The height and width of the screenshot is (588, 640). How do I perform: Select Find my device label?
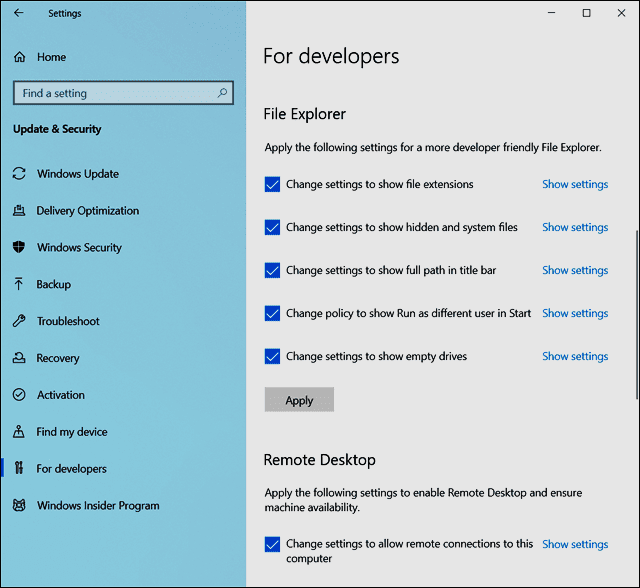pos(72,432)
